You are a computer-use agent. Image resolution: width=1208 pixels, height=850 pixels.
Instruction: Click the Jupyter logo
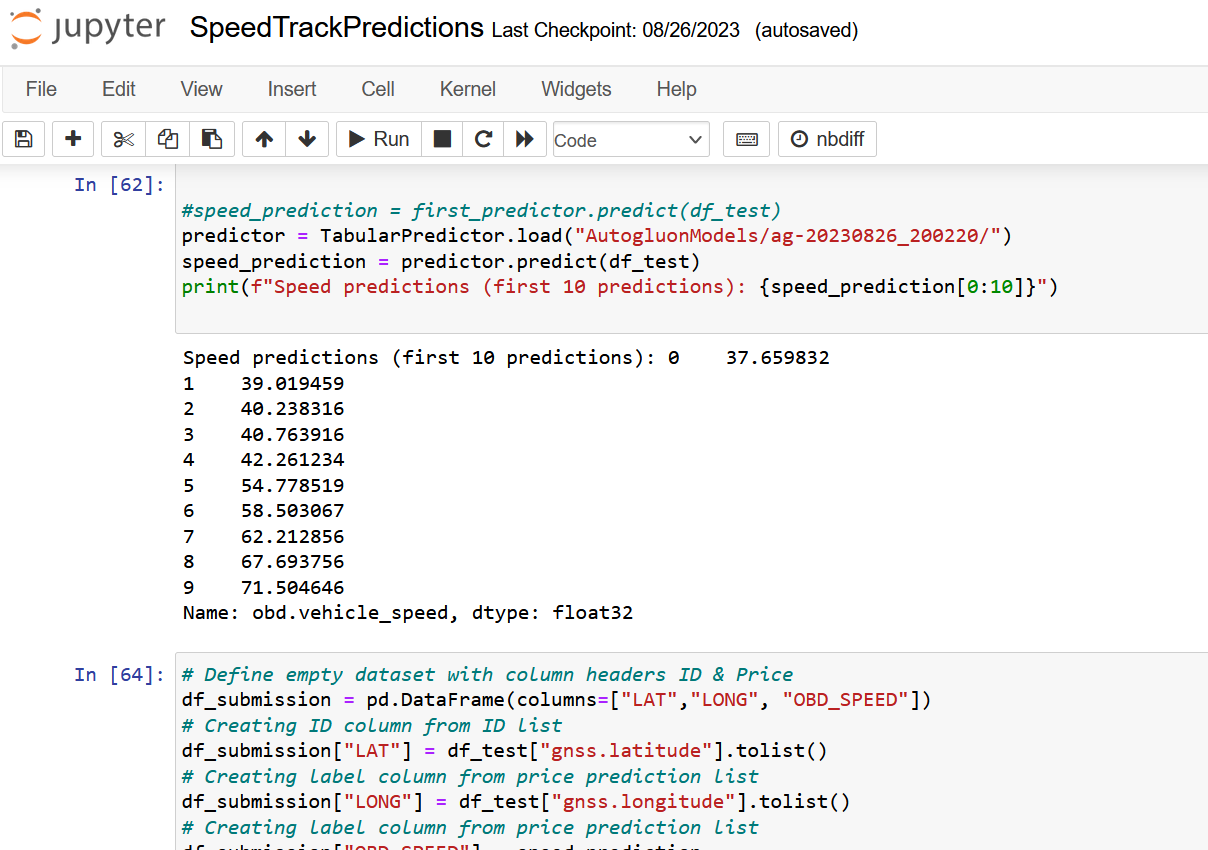tap(87, 28)
